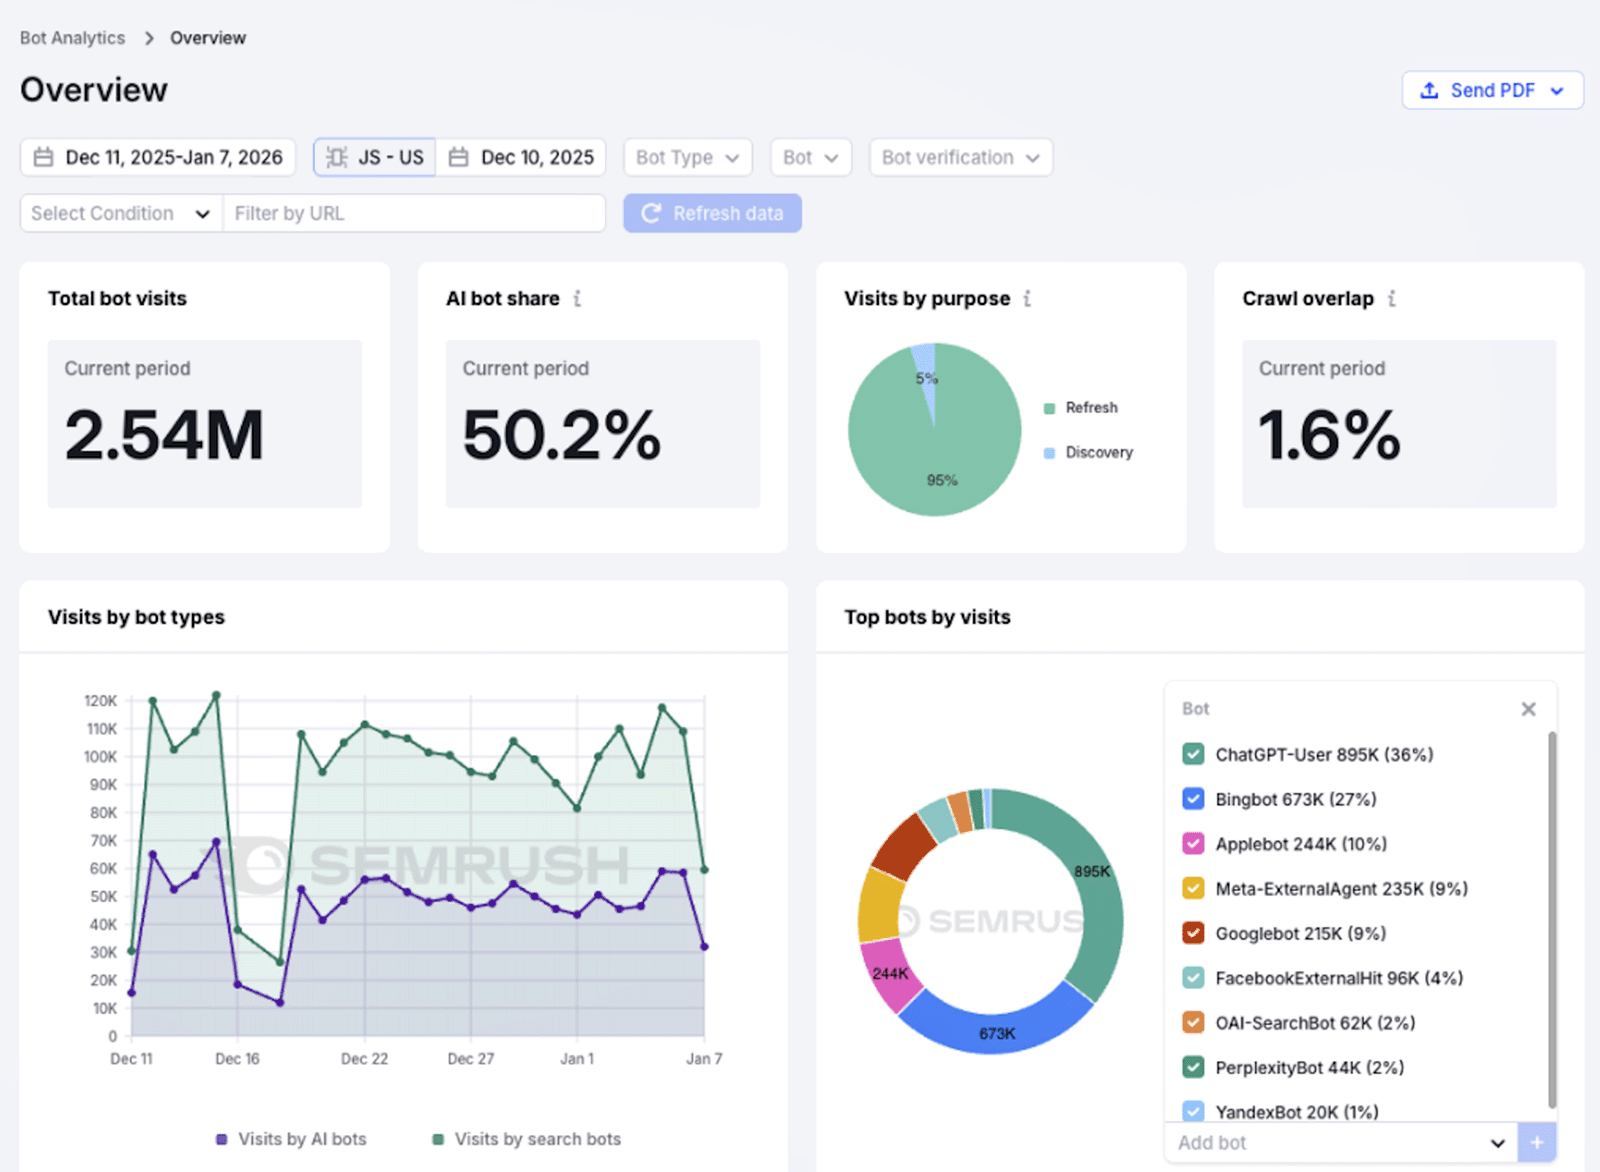This screenshot has height=1172, width=1600.
Task: Click the refresh arrow icon in Refresh data
Action: coord(651,213)
